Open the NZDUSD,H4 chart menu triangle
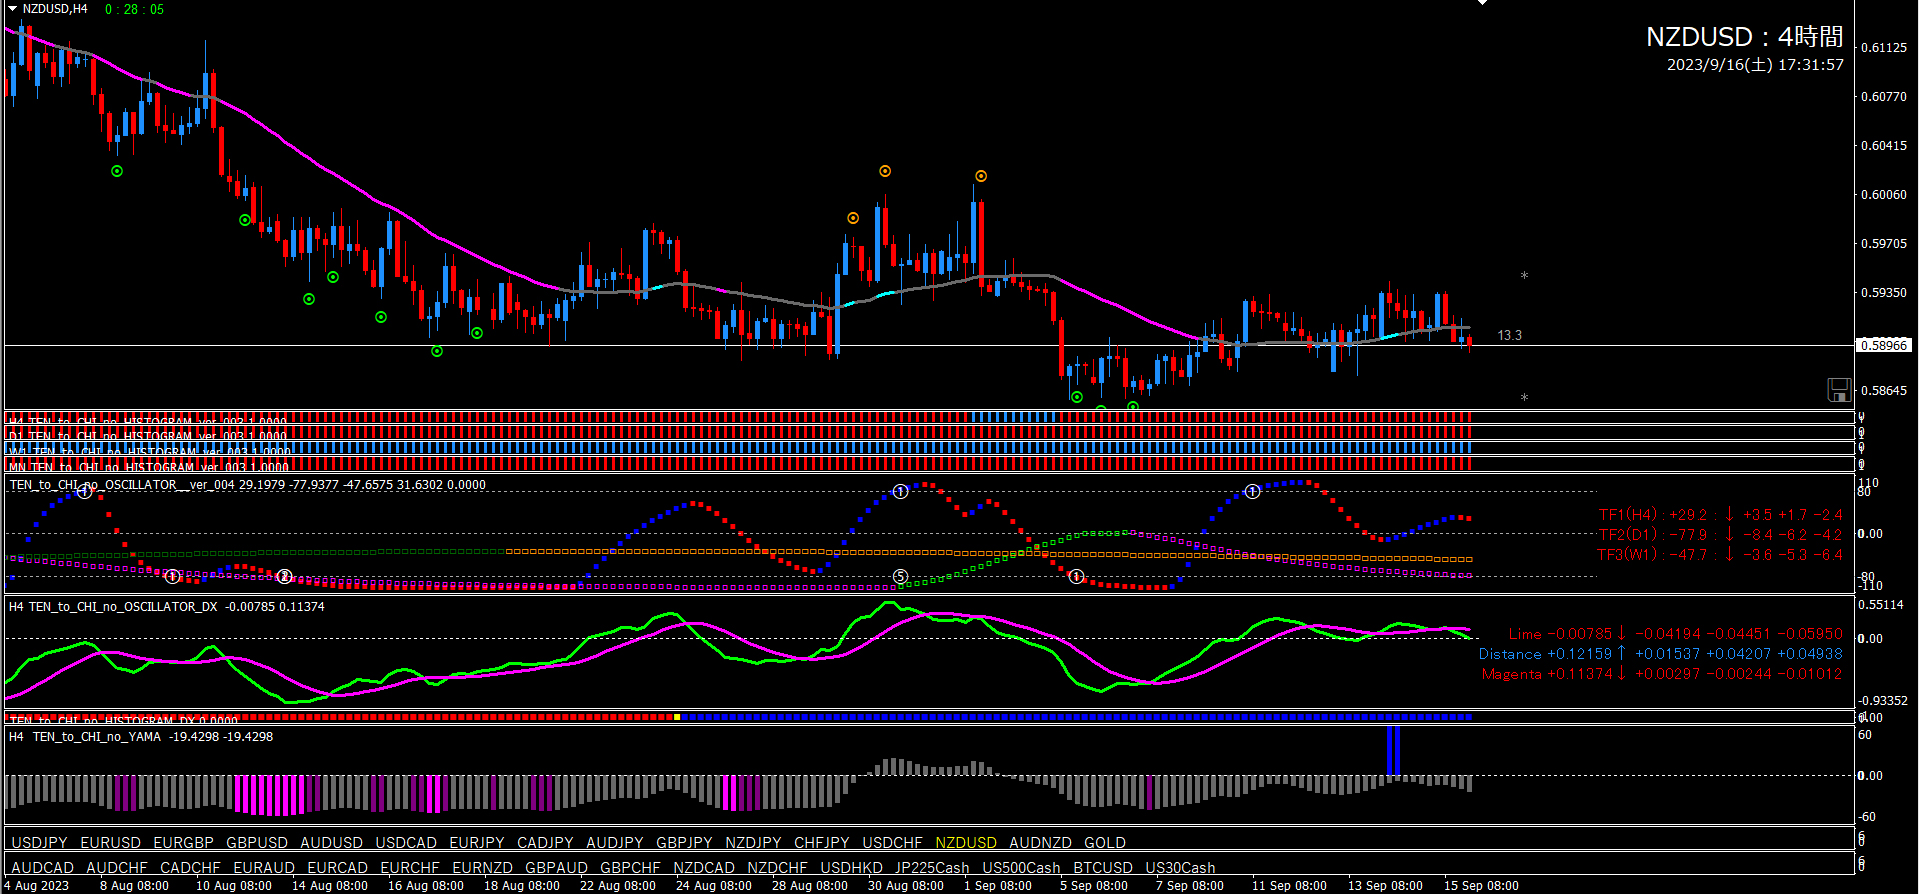The height and width of the screenshot is (894, 1920). 13,9
